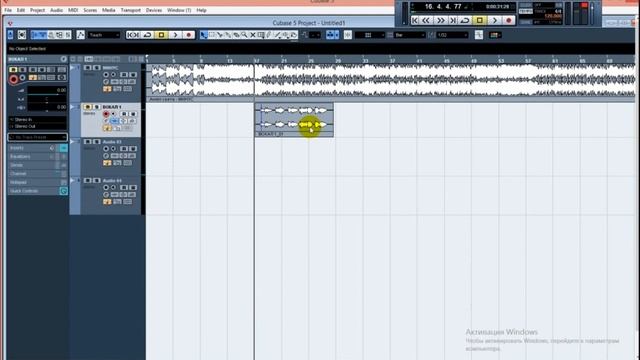Click Record on the Transport panel
Viewport: 640px width, 360px height.
point(509,20)
